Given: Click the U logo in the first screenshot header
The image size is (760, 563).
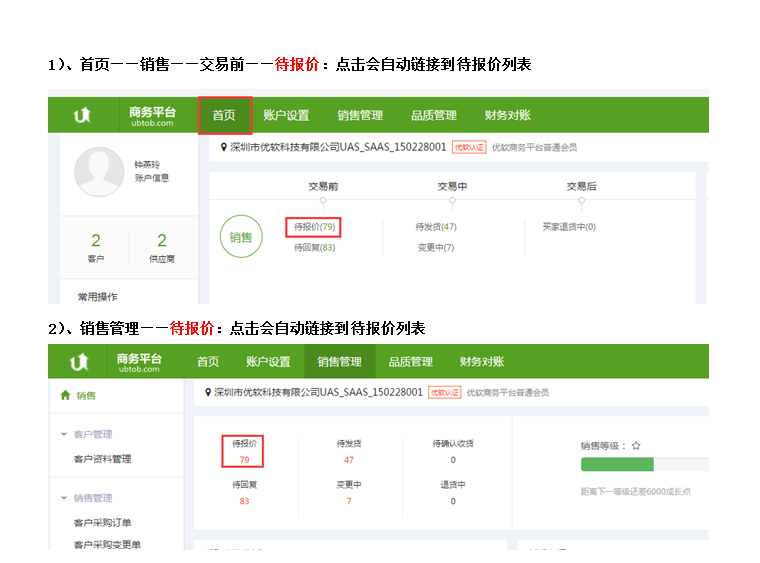Looking at the screenshot, I should (x=82, y=115).
